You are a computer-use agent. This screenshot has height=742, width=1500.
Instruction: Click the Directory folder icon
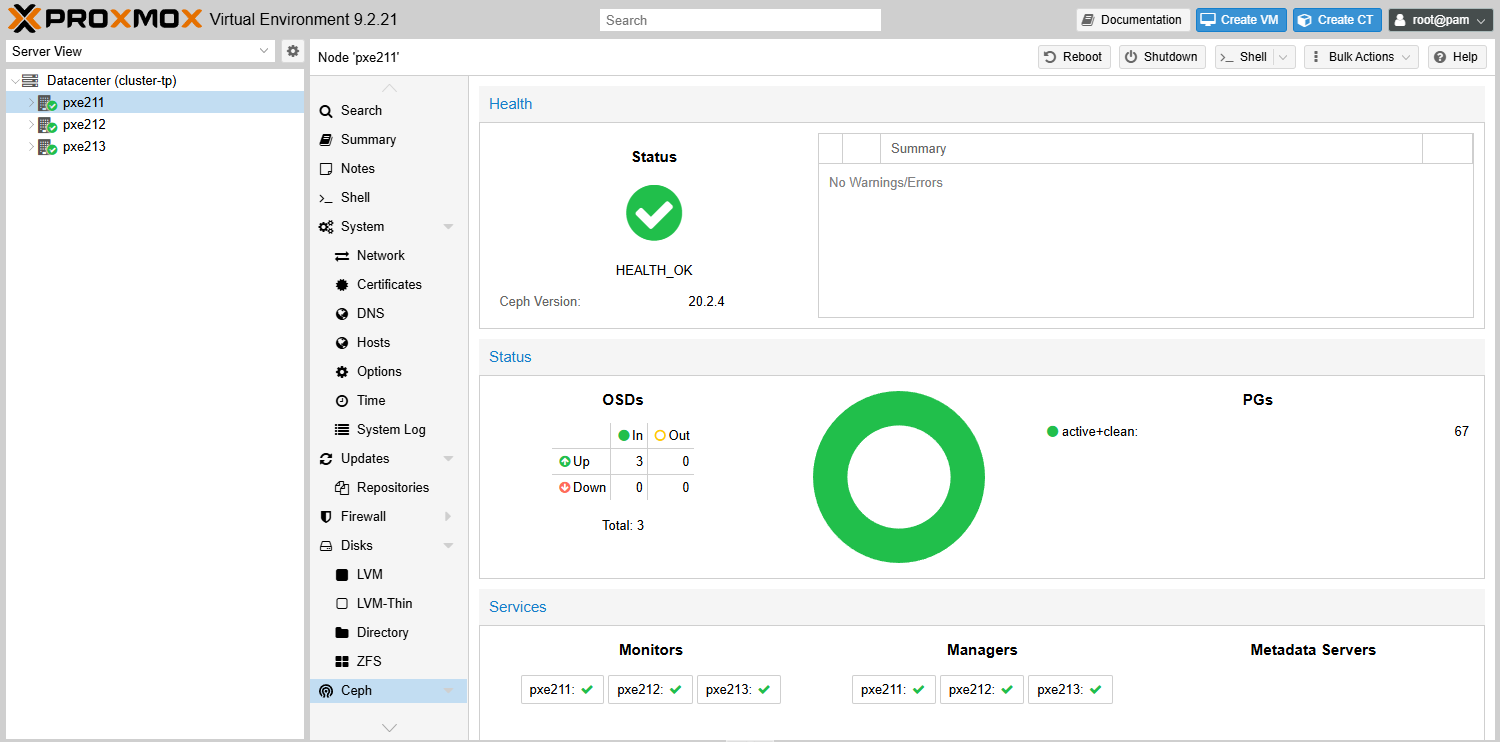tap(342, 633)
